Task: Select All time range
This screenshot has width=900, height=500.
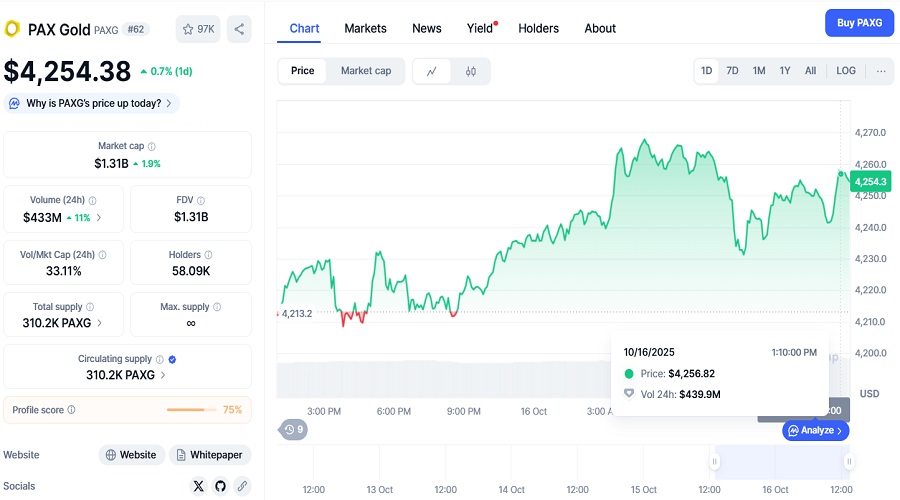Action: click(x=810, y=71)
